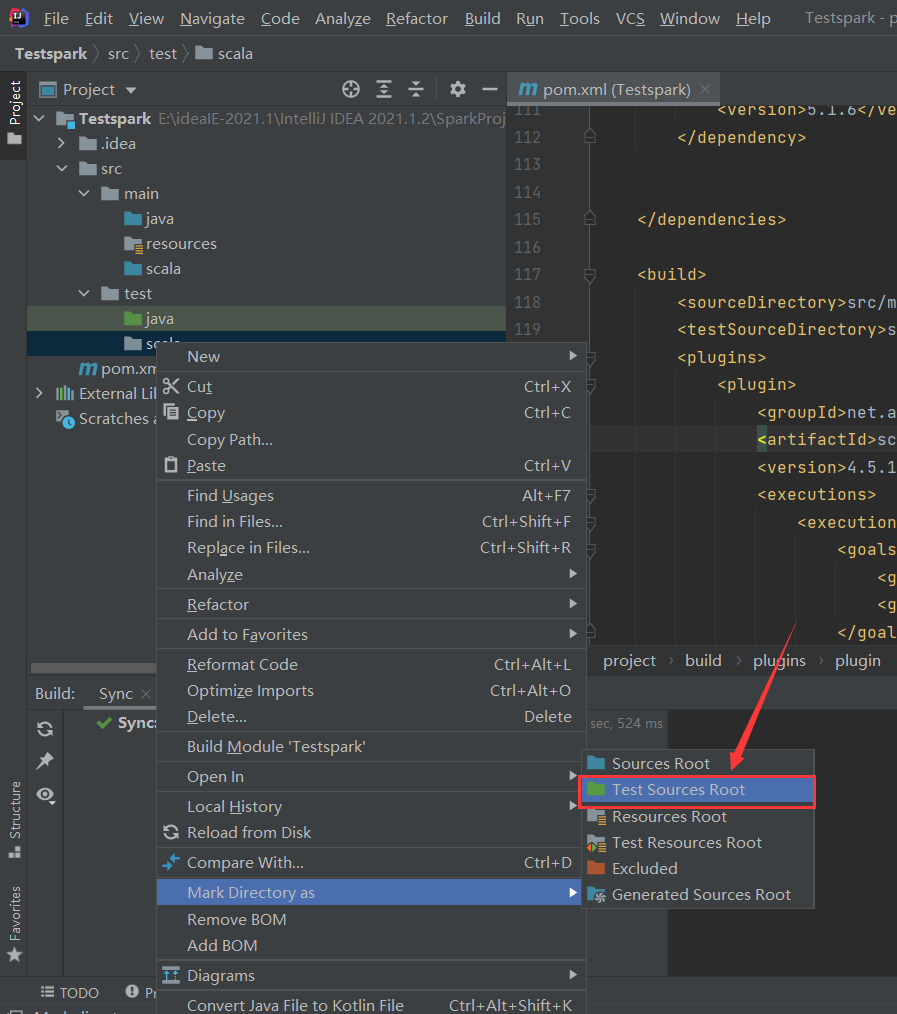Choose Generated Sources Root option
This screenshot has height=1014, width=897.
click(698, 894)
